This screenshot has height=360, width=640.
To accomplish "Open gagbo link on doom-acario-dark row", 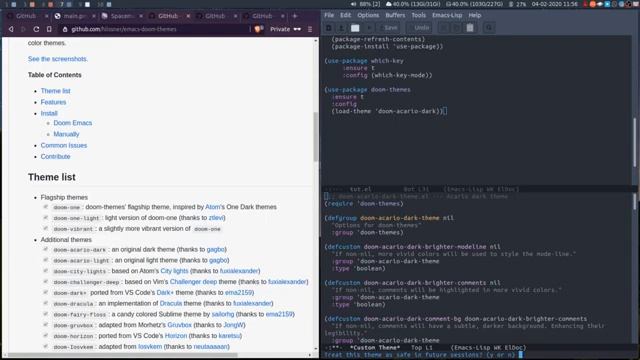I will point(216,249).
